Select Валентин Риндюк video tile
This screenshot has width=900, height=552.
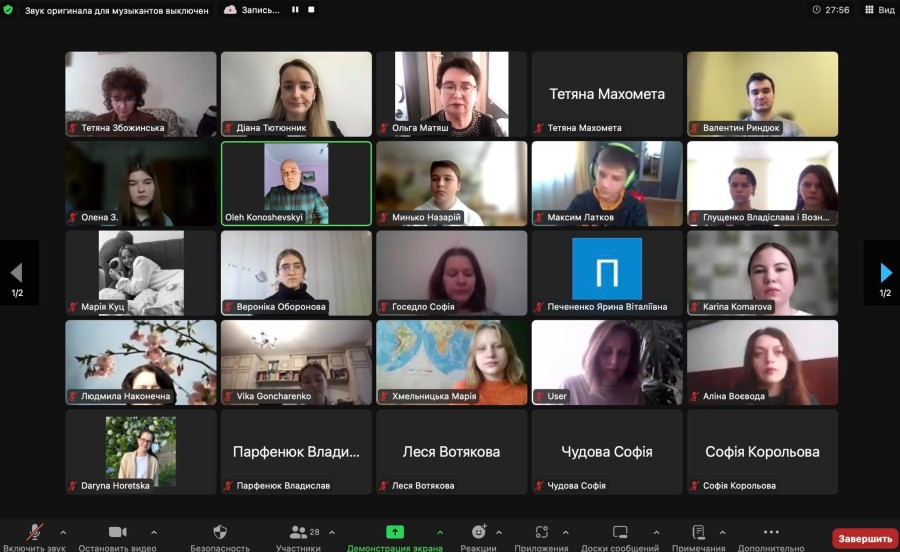click(763, 94)
